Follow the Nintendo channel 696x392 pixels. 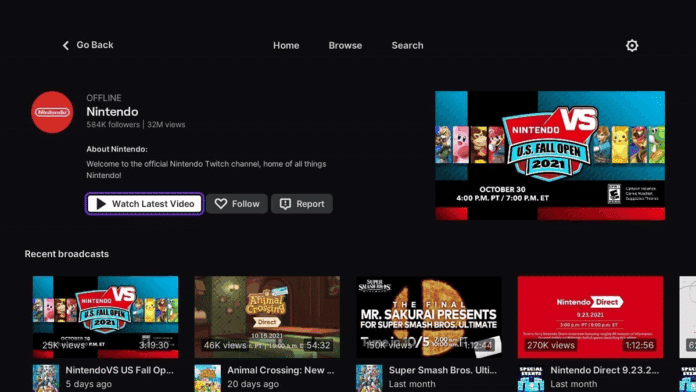click(x=237, y=204)
